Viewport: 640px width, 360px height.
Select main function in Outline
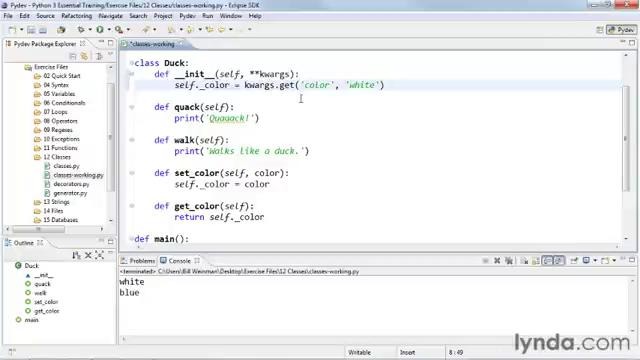pos(31,320)
